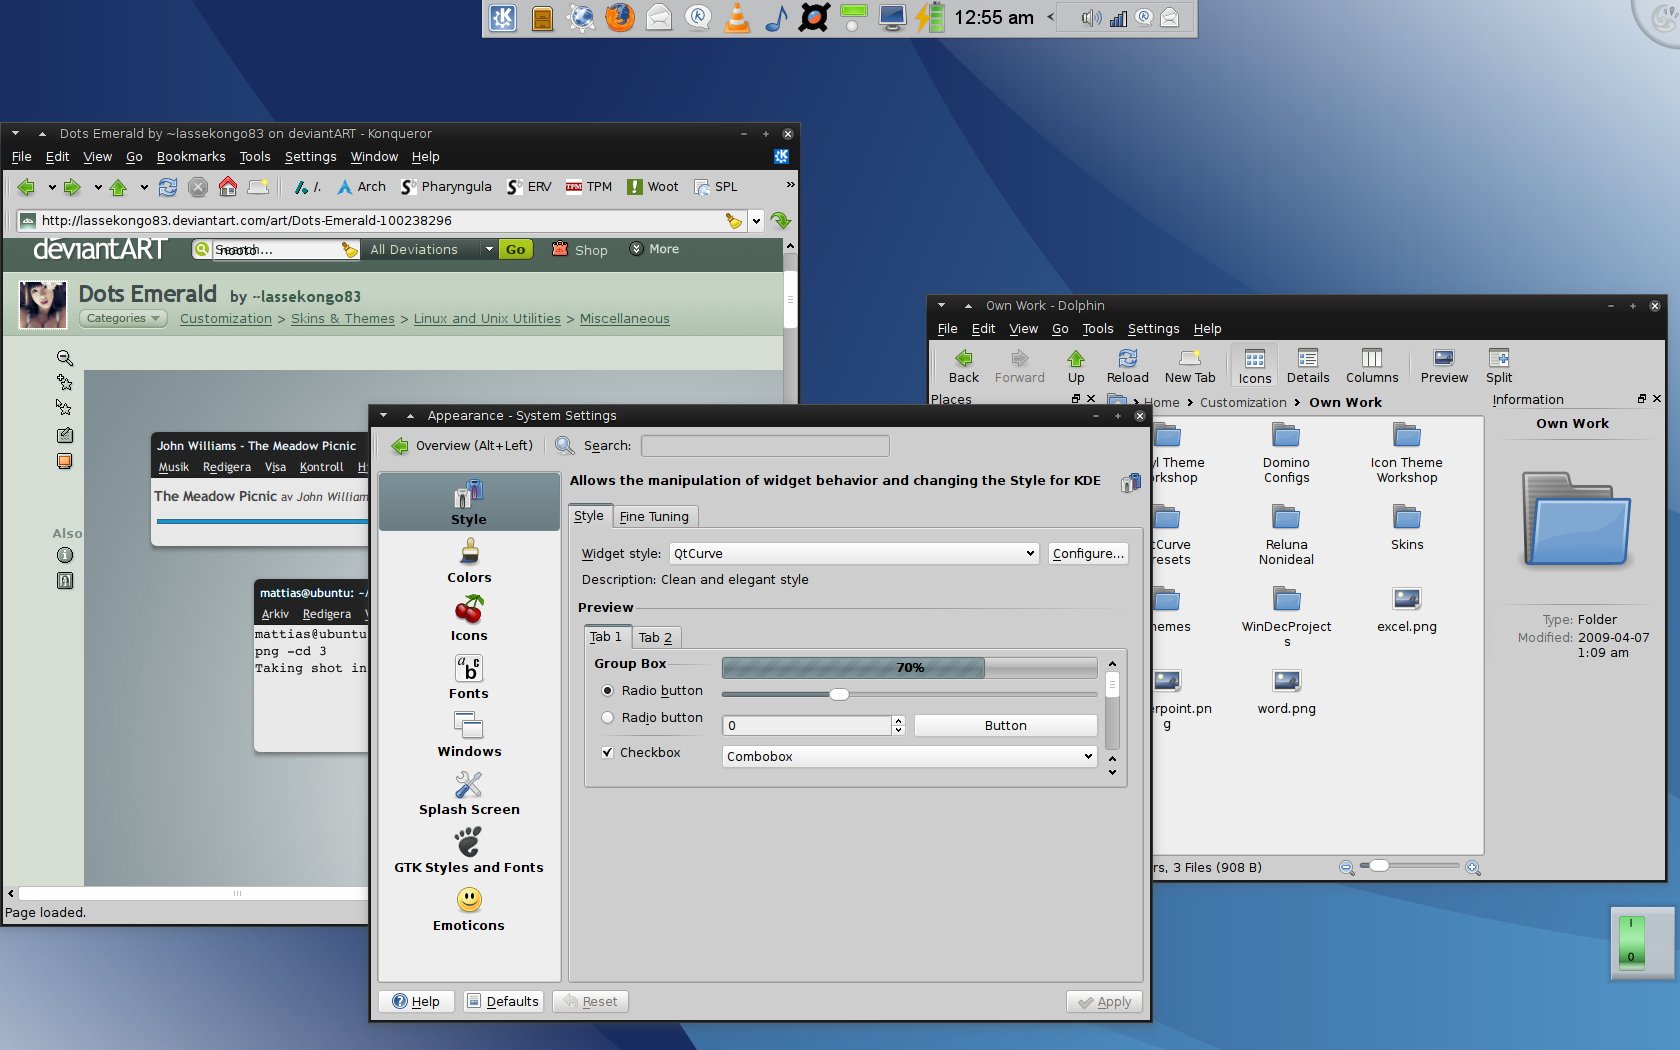Clear the Konqueror URL field with broom icon
Image resolution: width=1680 pixels, height=1050 pixels.
pyautogui.click(x=734, y=221)
